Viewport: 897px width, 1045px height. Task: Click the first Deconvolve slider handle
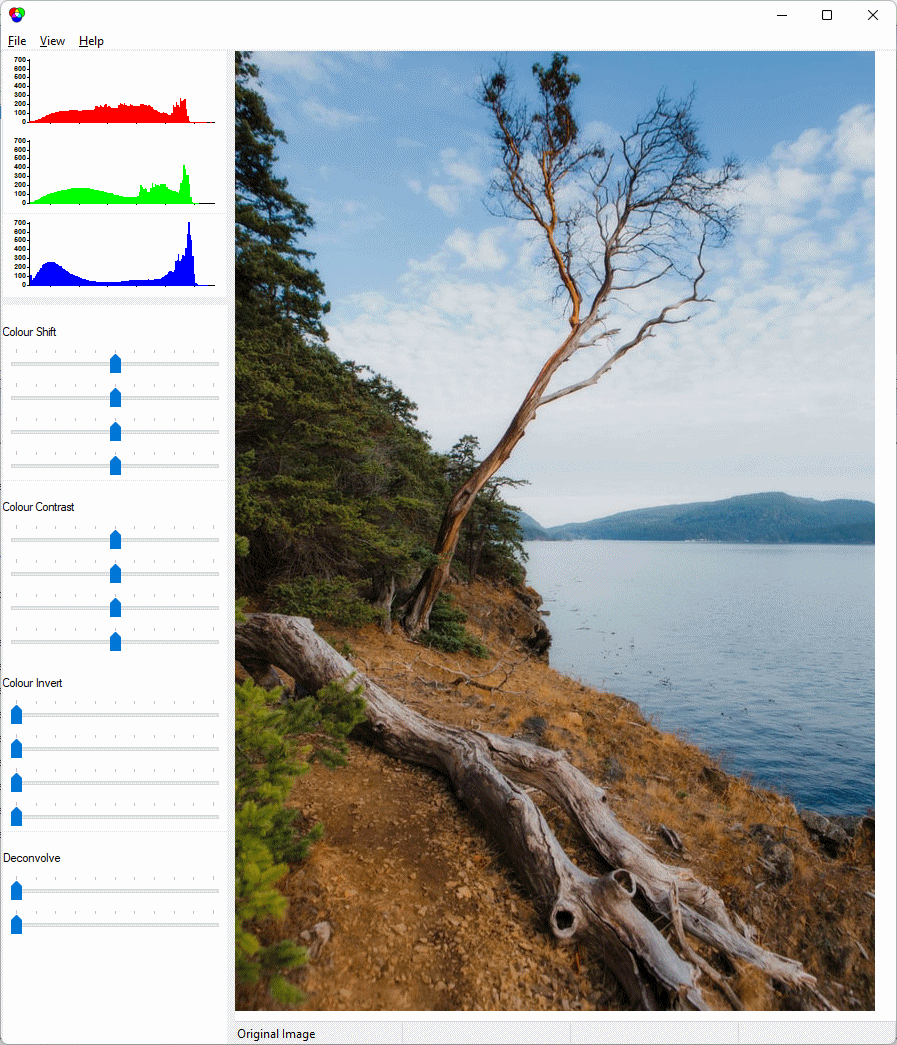coord(16,891)
